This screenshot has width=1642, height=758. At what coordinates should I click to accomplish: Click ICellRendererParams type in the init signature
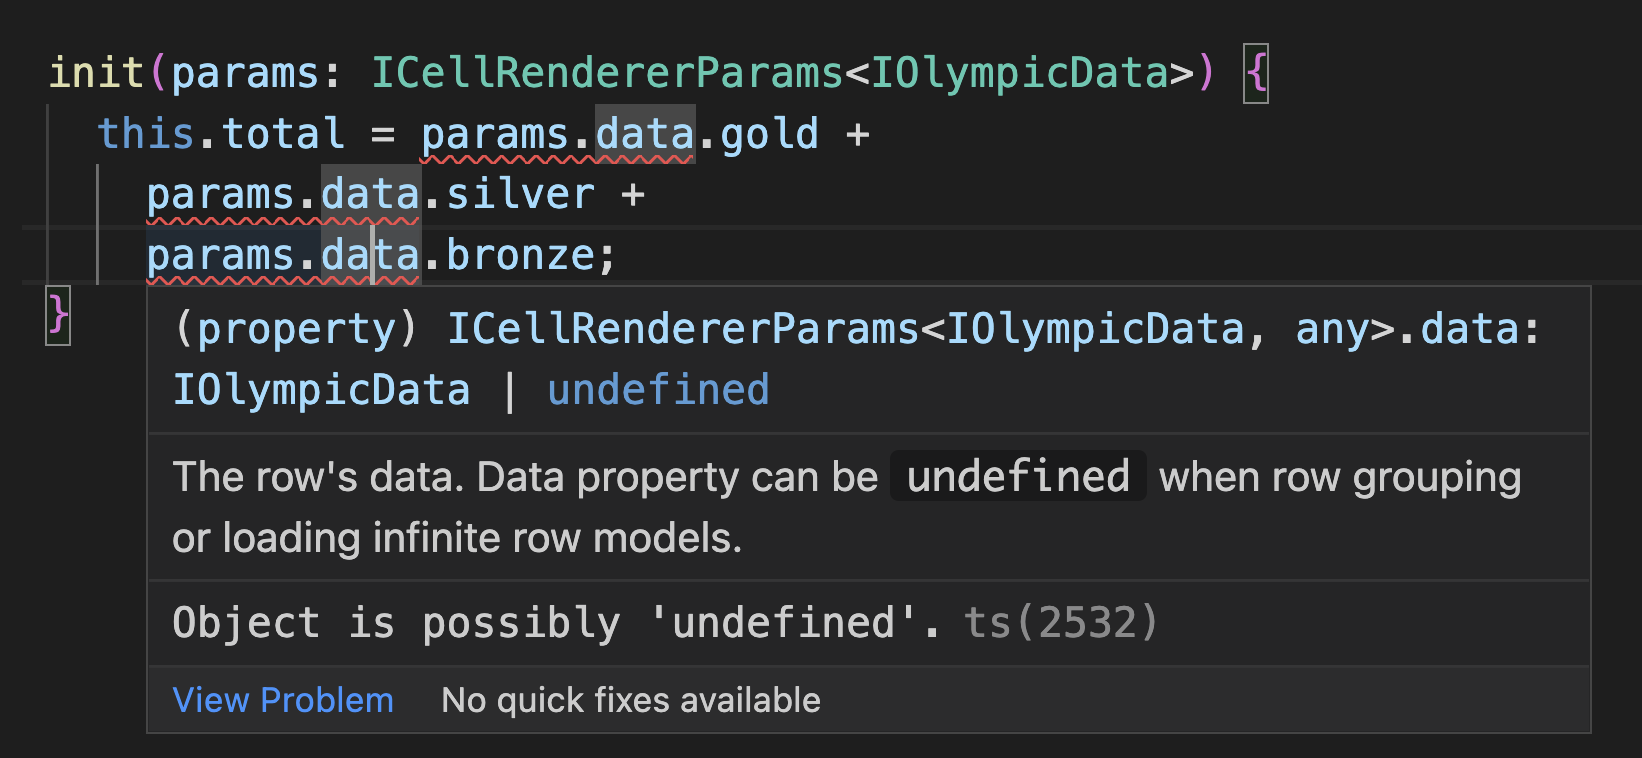coord(608,72)
